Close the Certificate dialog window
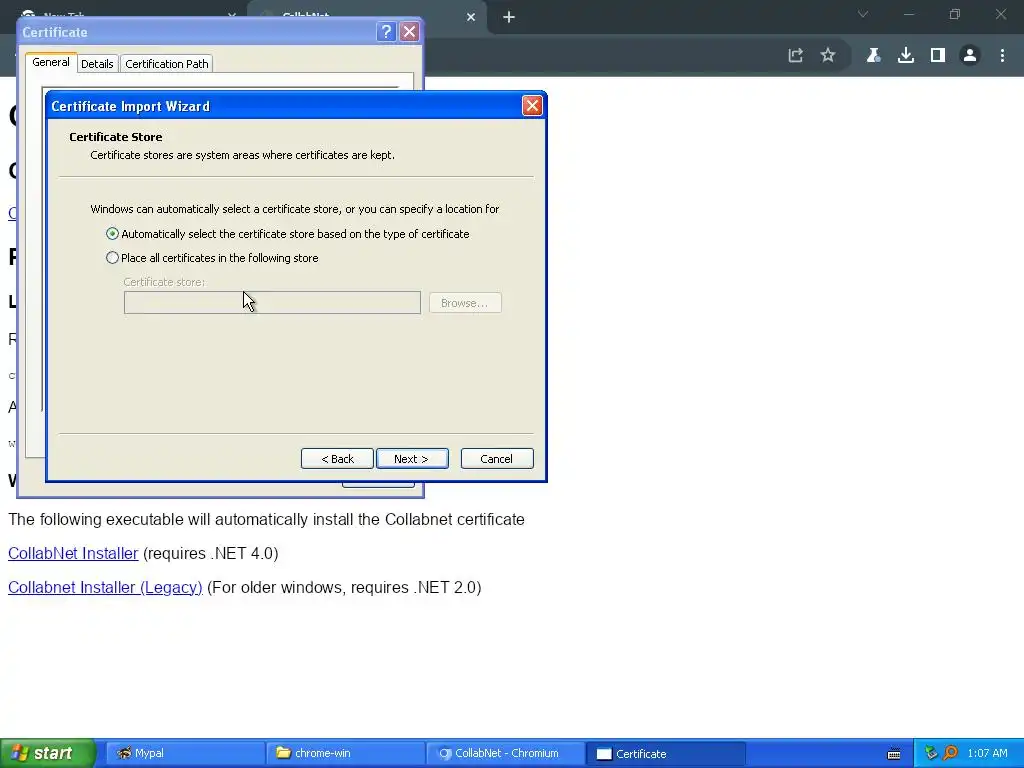1024x768 pixels. (409, 32)
